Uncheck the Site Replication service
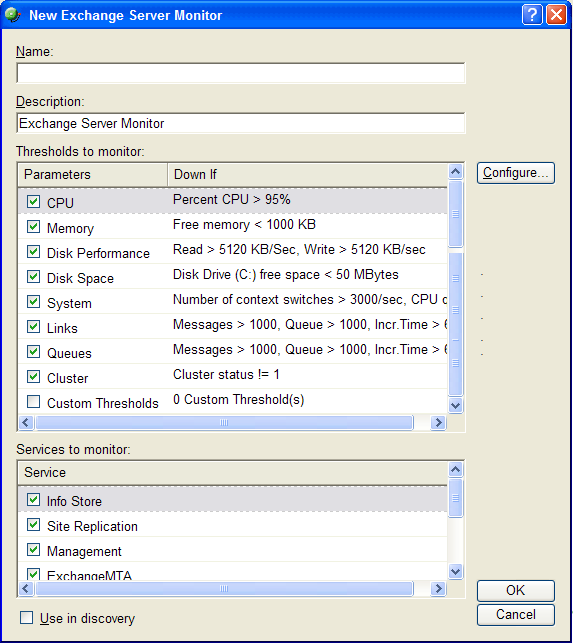Viewport: 573px width, 643px height. point(33,524)
